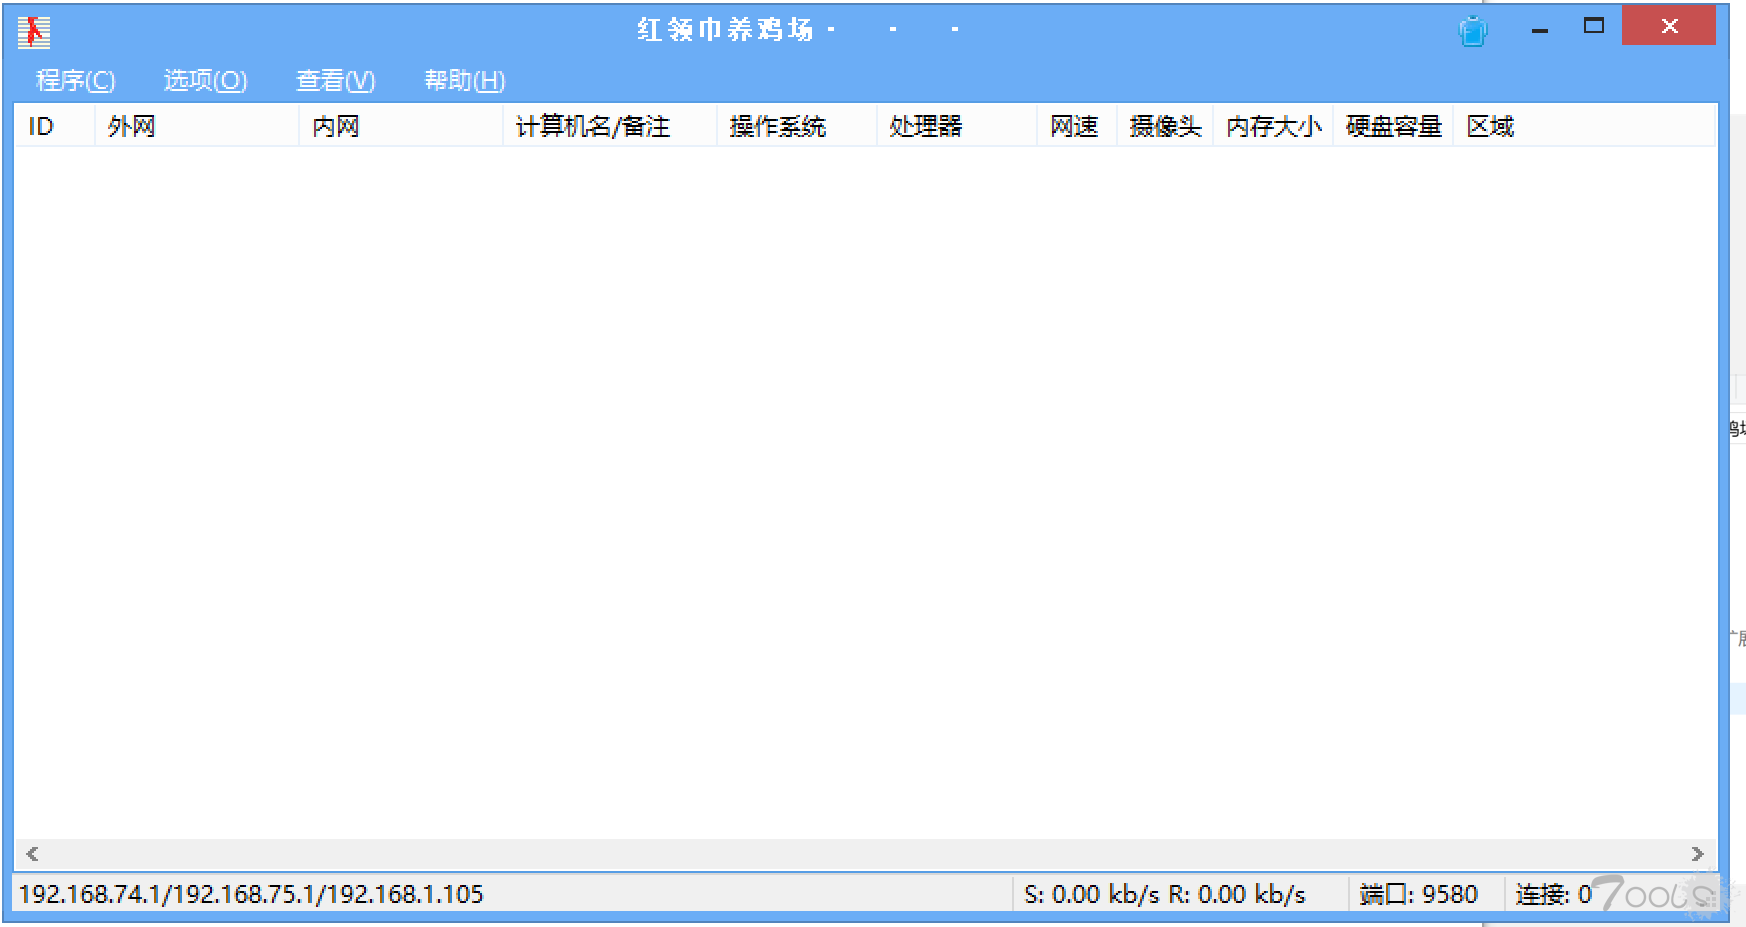
Task: Click the 外网 column header
Action: click(196, 127)
